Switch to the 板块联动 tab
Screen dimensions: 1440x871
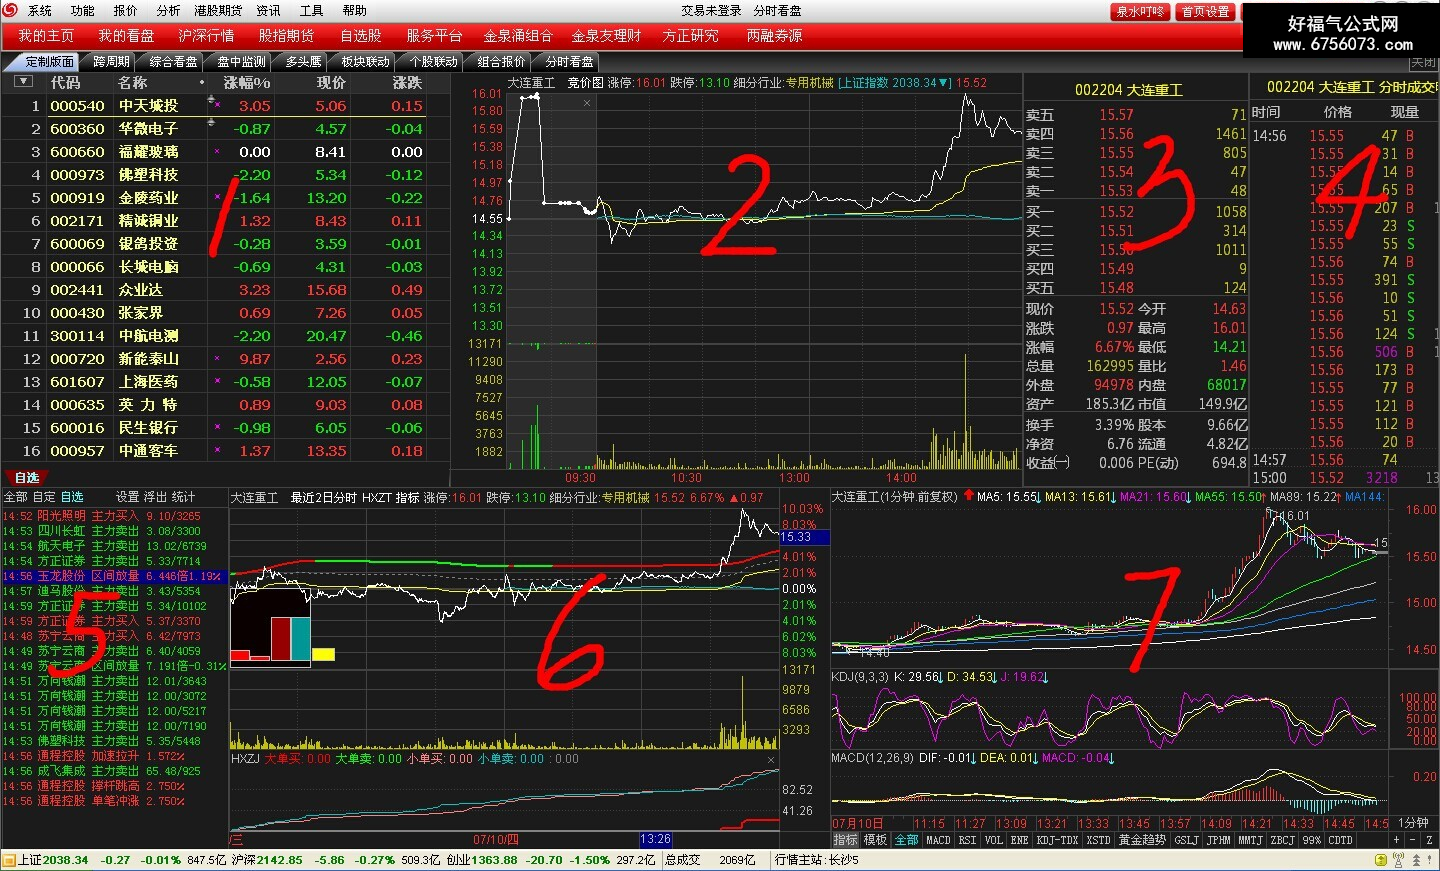365,61
